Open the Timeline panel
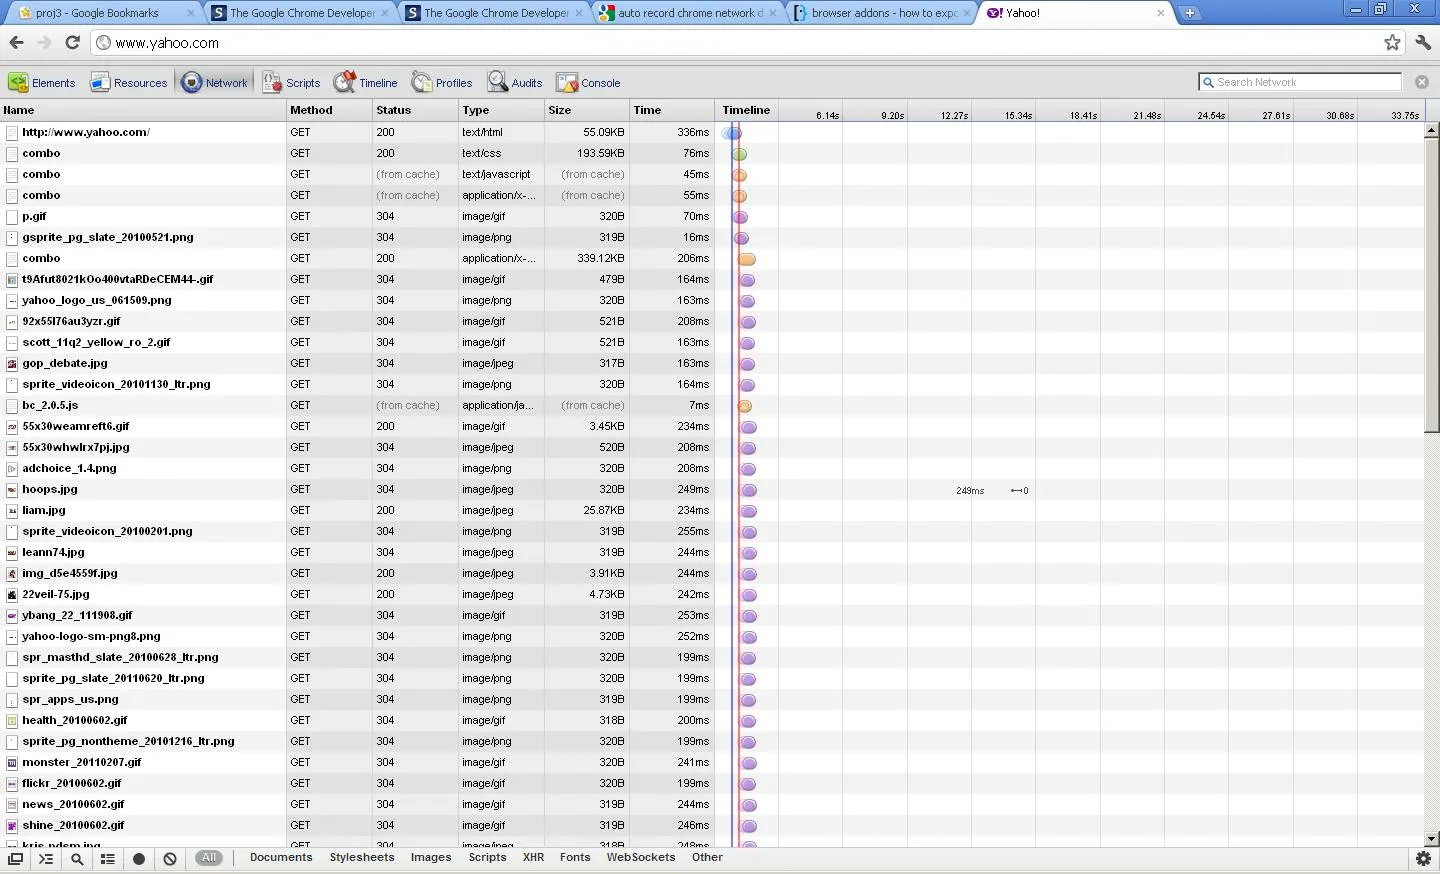The image size is (1440, 874). pyautogui.click(x=366, y=83)
